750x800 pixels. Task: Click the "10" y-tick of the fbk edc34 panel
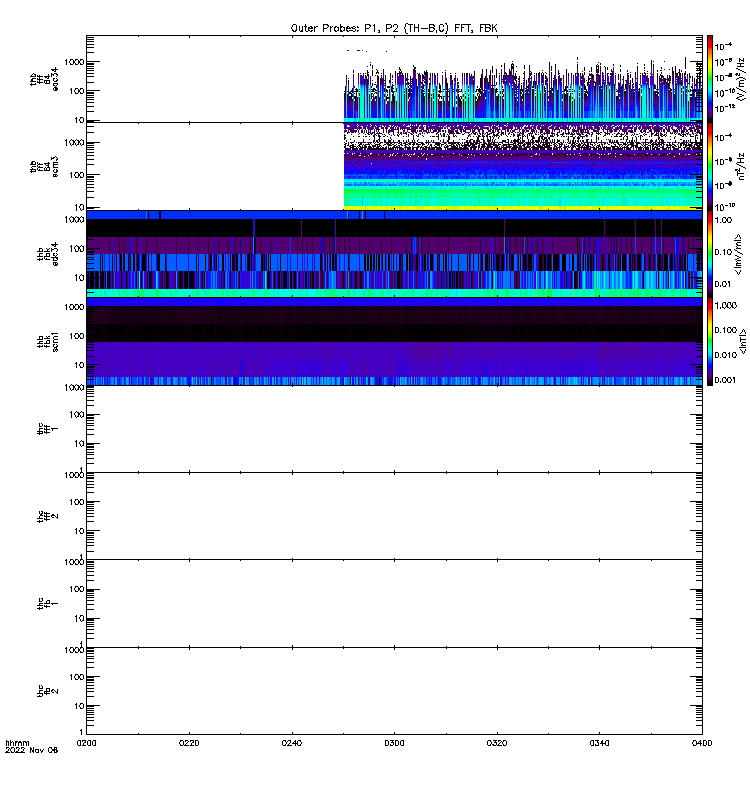pos(79,278)
